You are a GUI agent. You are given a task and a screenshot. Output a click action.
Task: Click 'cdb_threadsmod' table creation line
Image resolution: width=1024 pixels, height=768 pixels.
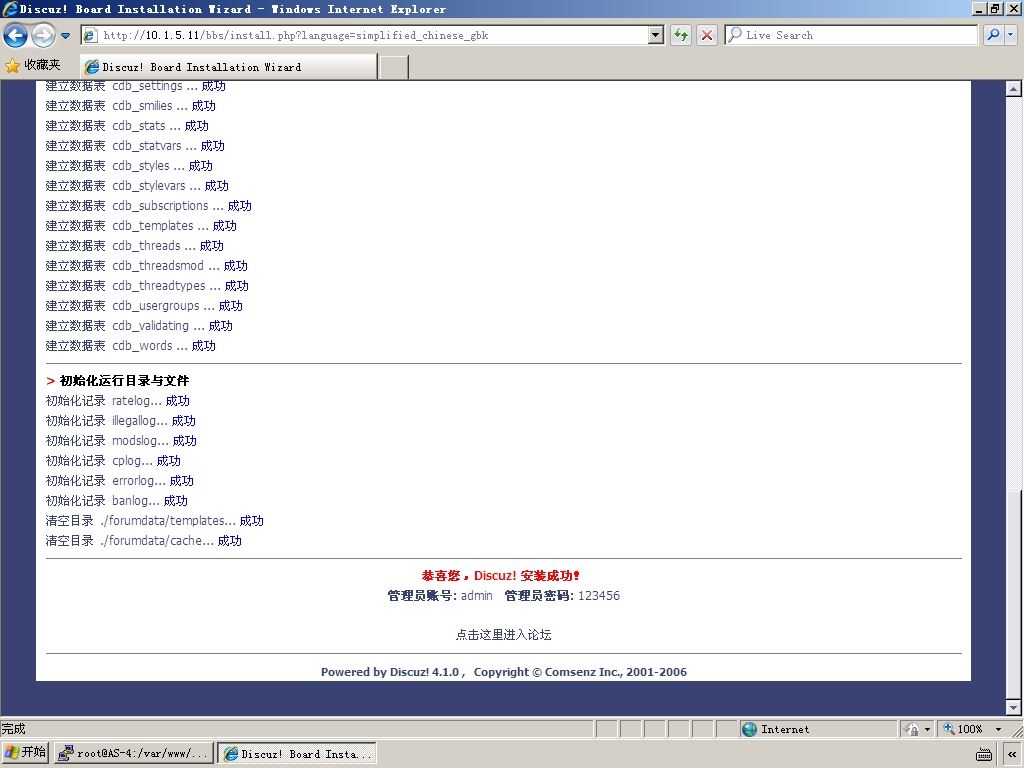pos(146,266)
